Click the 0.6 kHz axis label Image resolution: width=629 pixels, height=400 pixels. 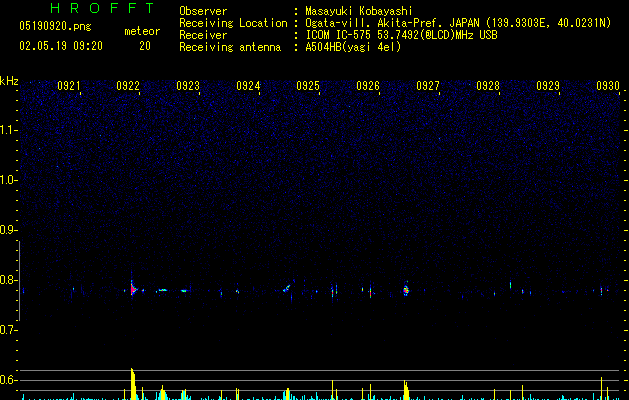[8, 380]
